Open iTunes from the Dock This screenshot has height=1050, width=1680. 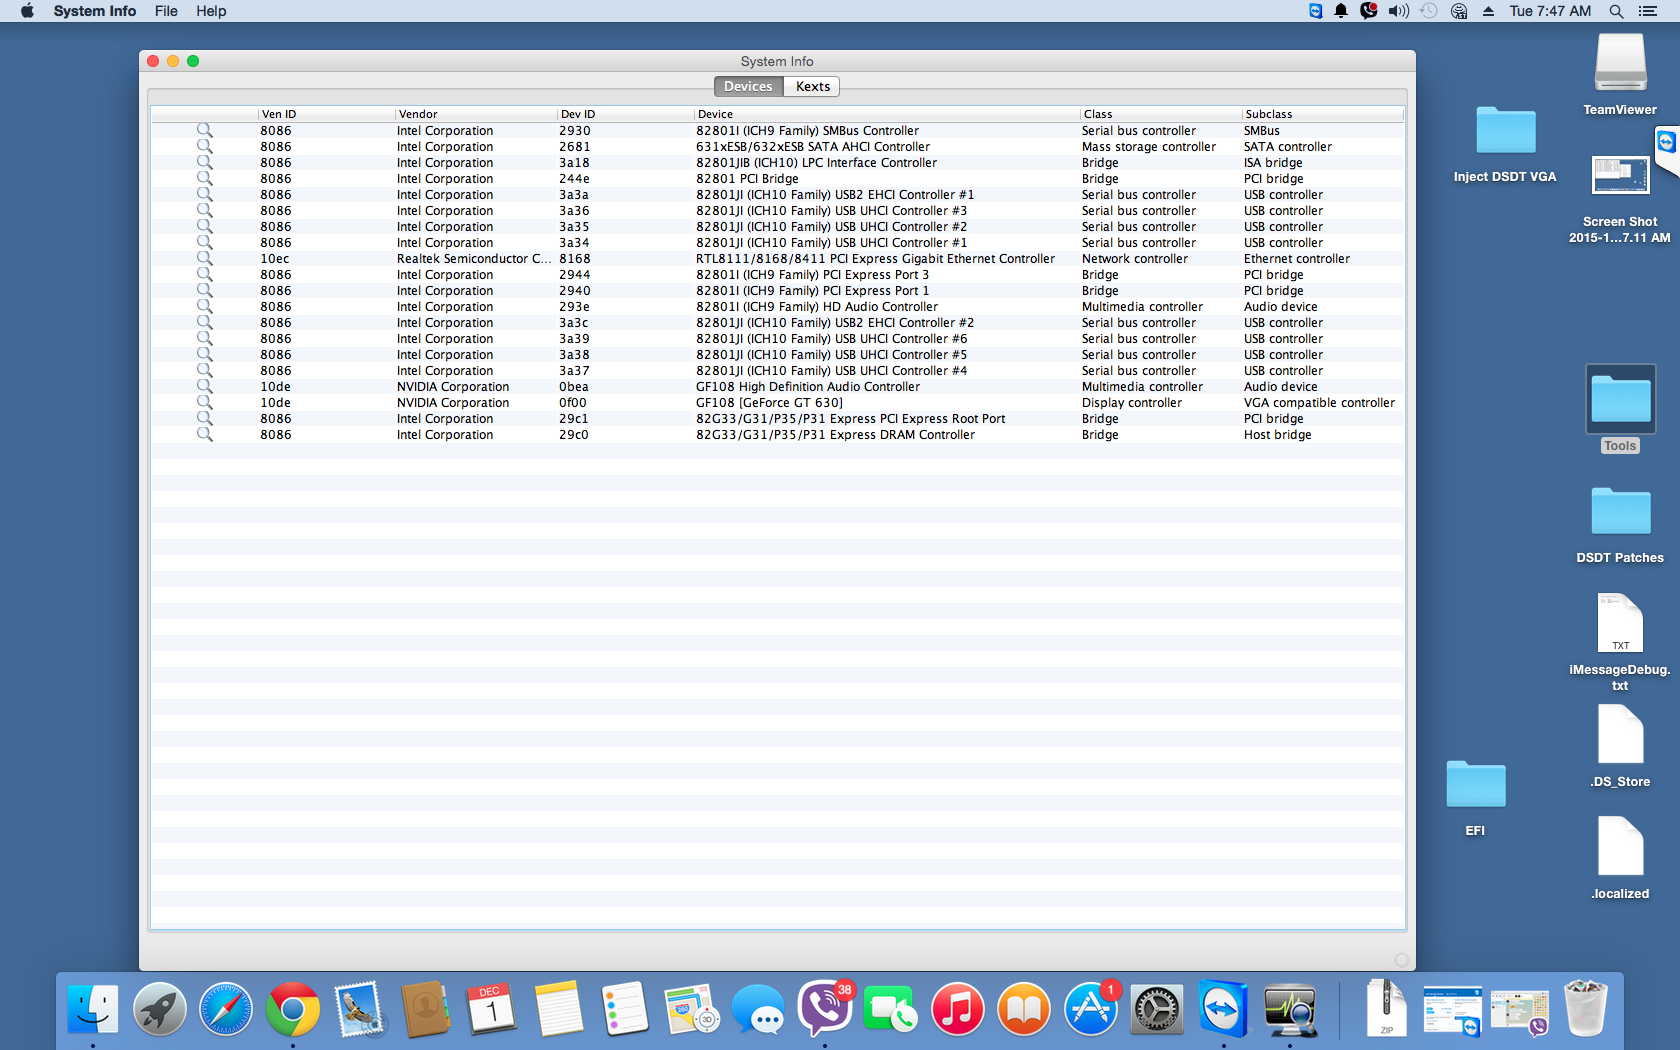(x=957, y=1009)
